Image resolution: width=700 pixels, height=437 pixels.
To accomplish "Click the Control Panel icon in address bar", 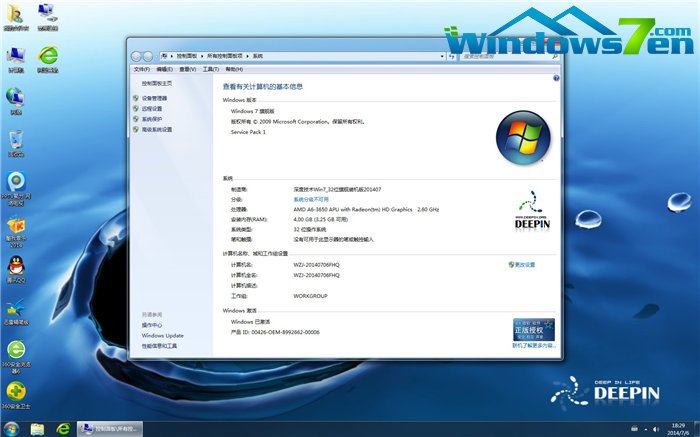I will [164, 56].
